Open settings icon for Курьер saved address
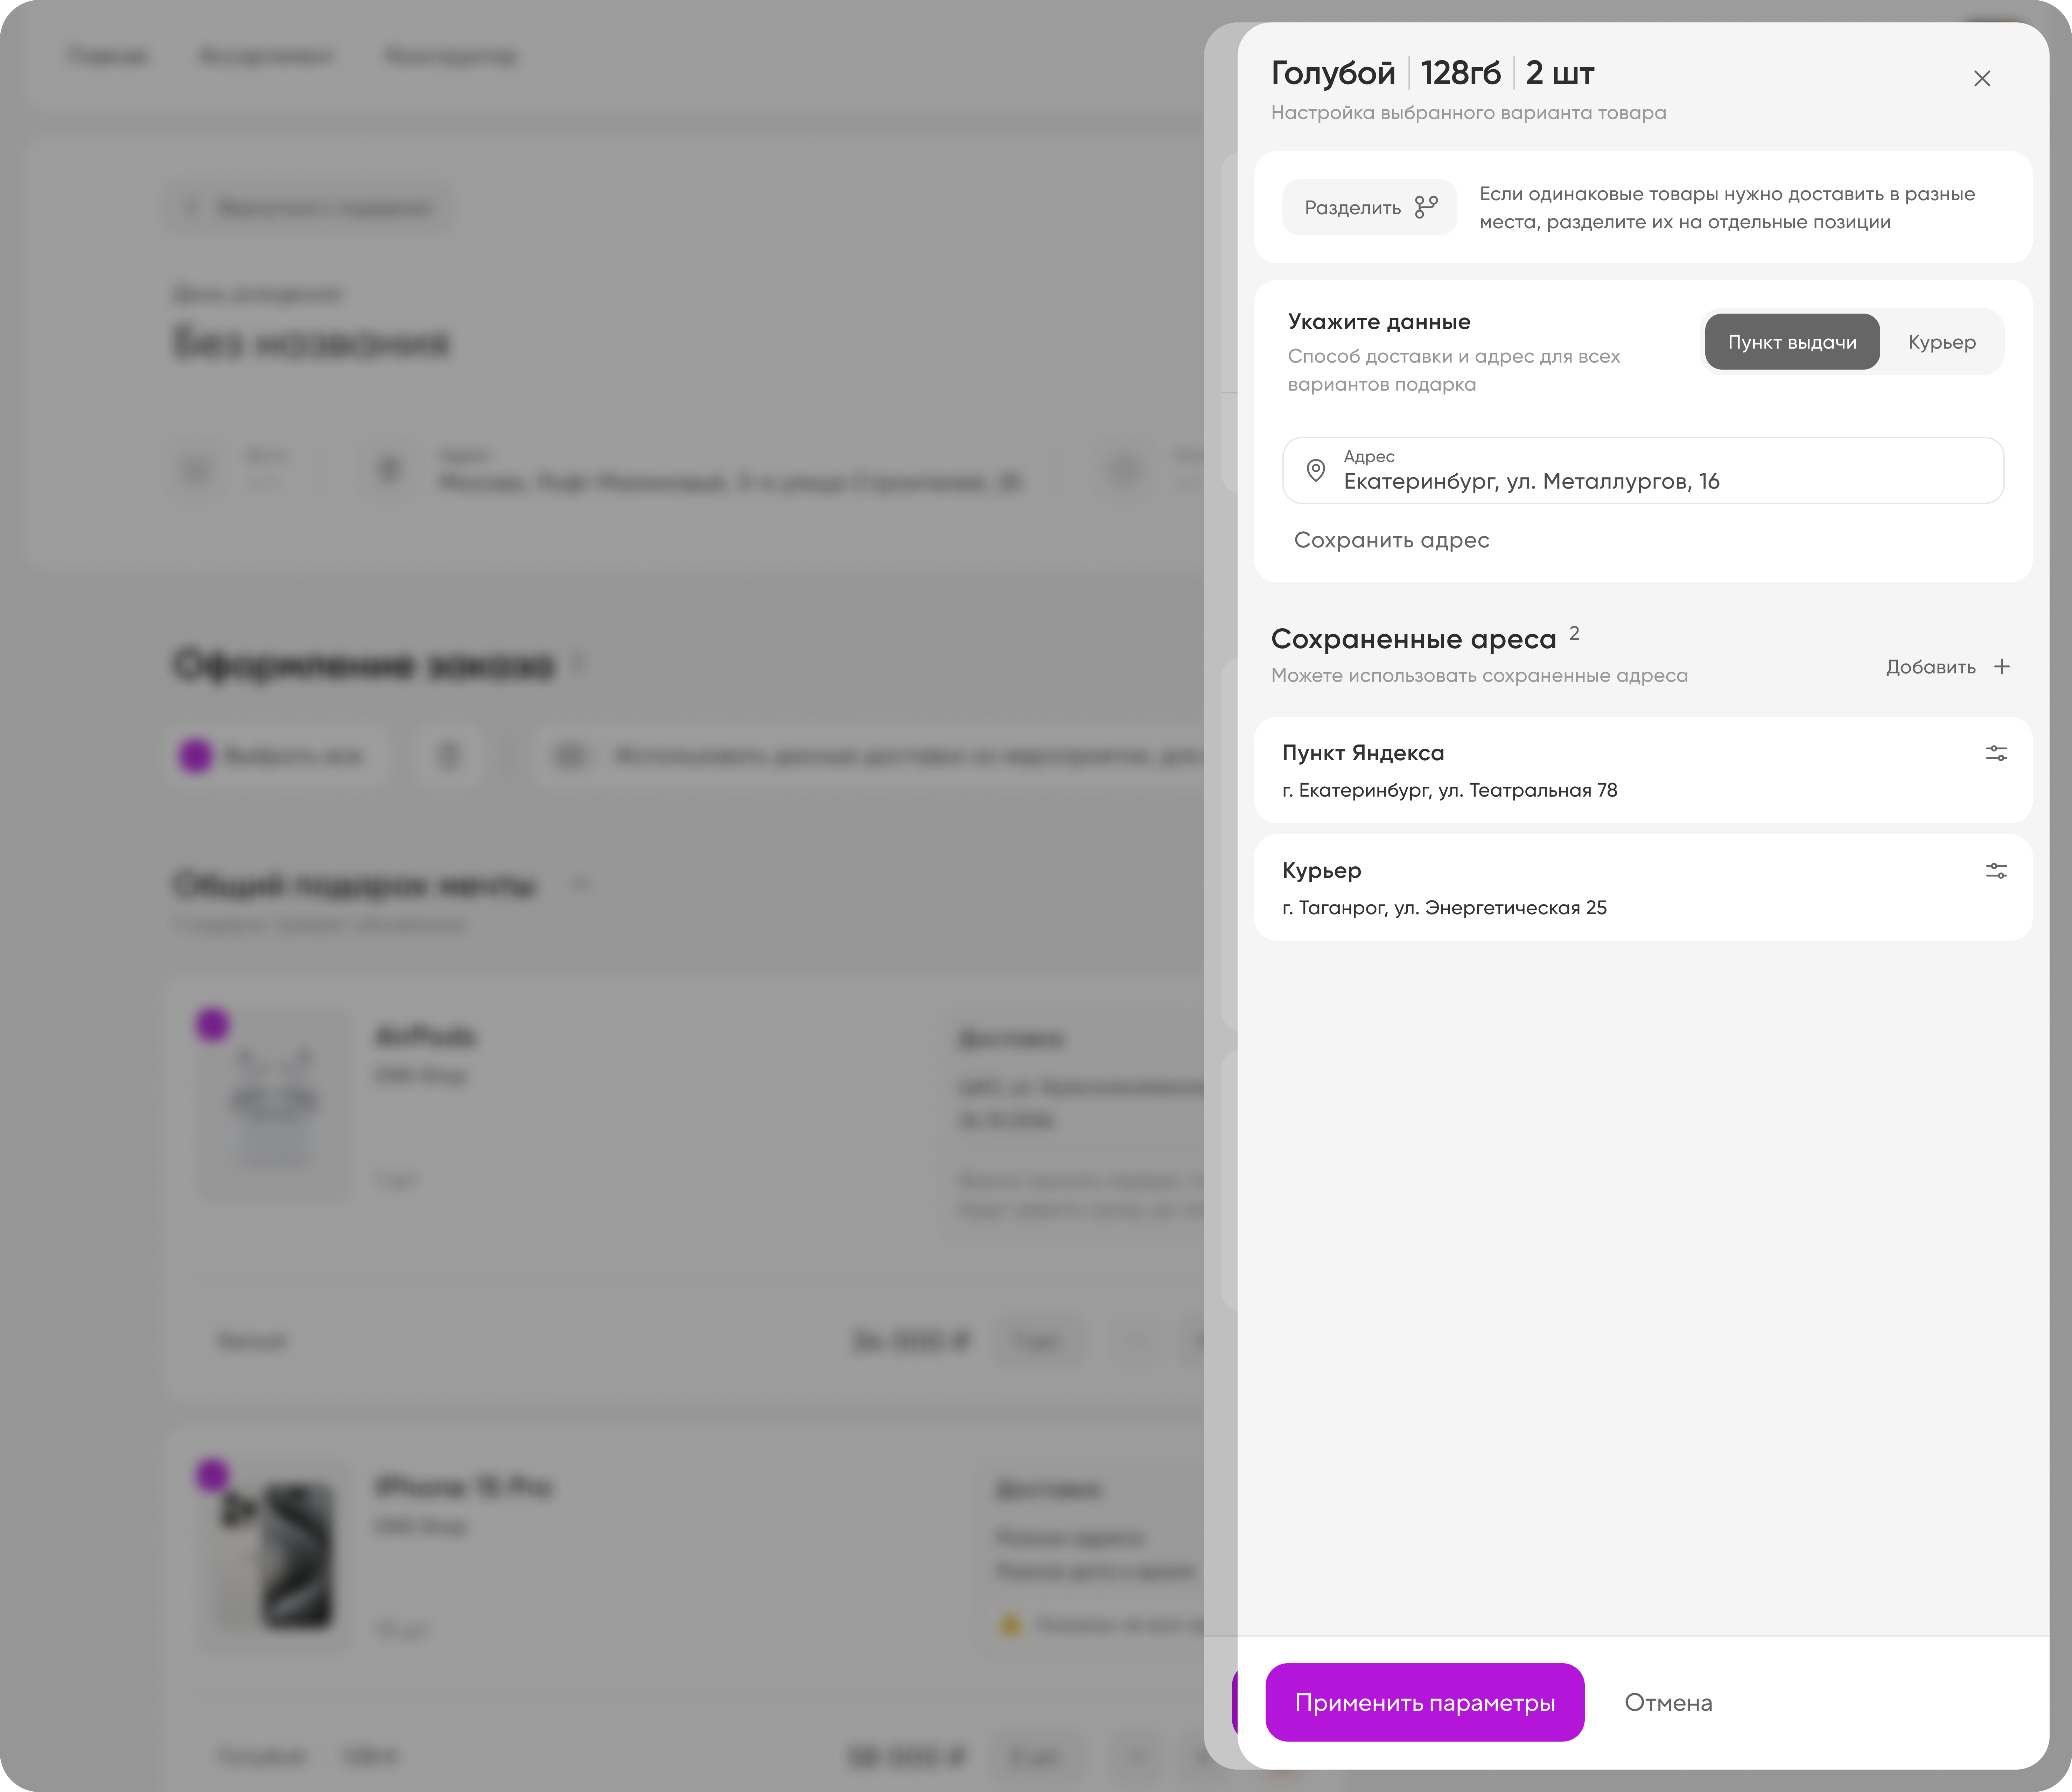 click(x=1996, y=871)
